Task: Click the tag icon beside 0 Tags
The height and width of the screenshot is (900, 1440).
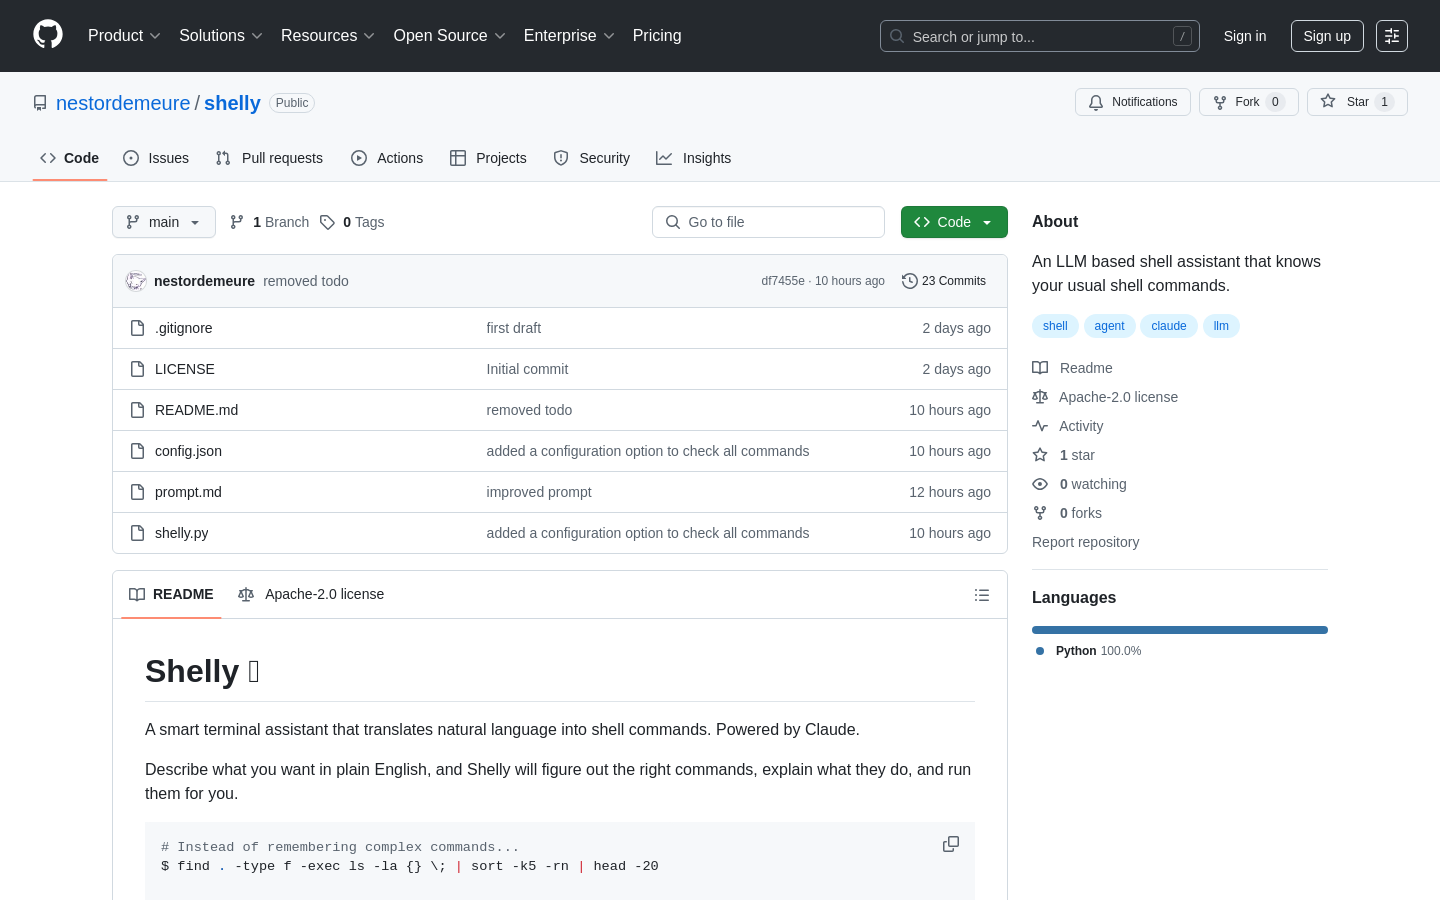Action: [x=327, y=222]
